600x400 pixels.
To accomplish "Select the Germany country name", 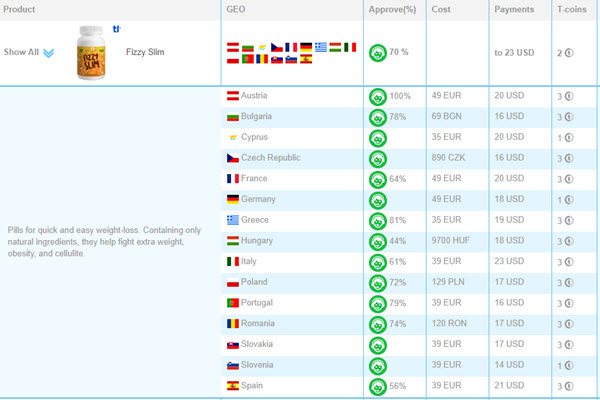I will (x=258, y=199).
